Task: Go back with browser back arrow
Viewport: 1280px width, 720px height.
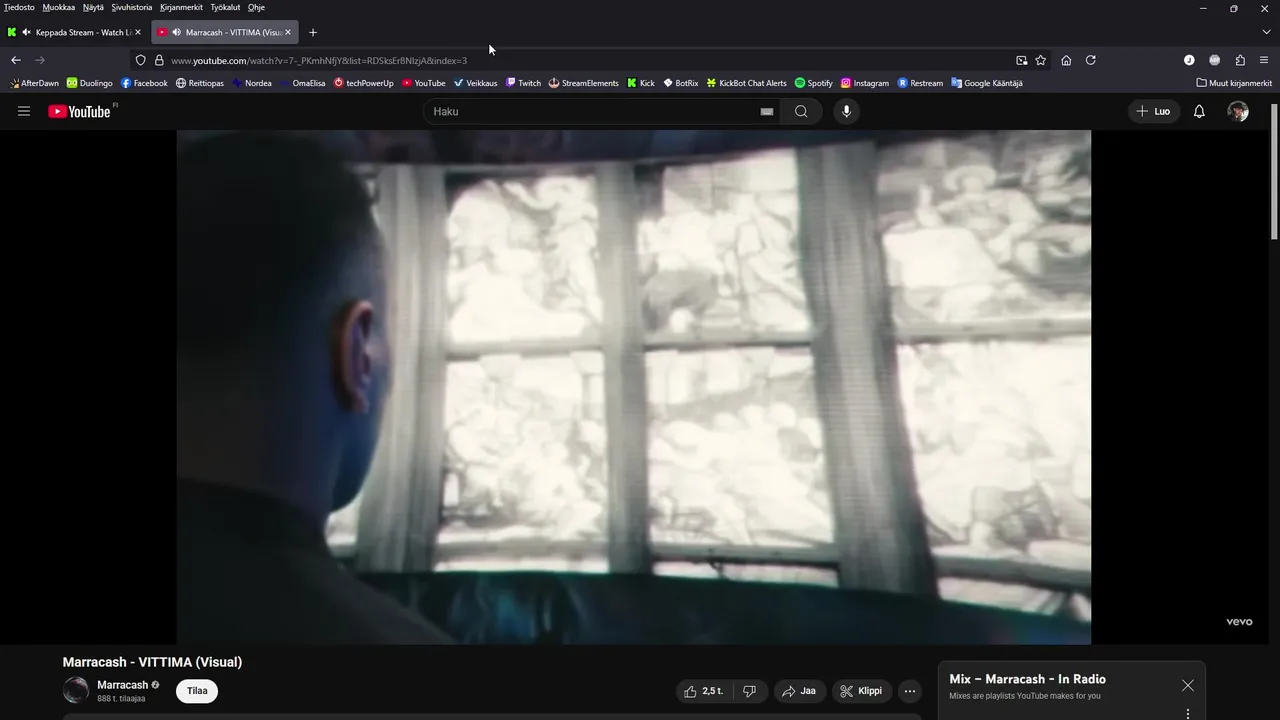Action: pos(16,60)
